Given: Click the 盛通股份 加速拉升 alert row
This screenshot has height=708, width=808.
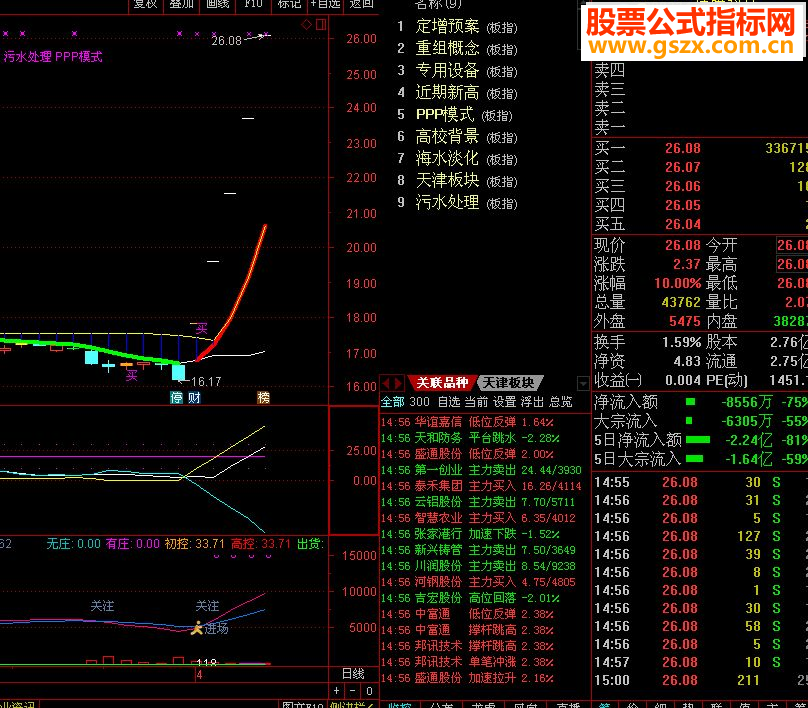Looking at the screenshot, I should point(467,679).
